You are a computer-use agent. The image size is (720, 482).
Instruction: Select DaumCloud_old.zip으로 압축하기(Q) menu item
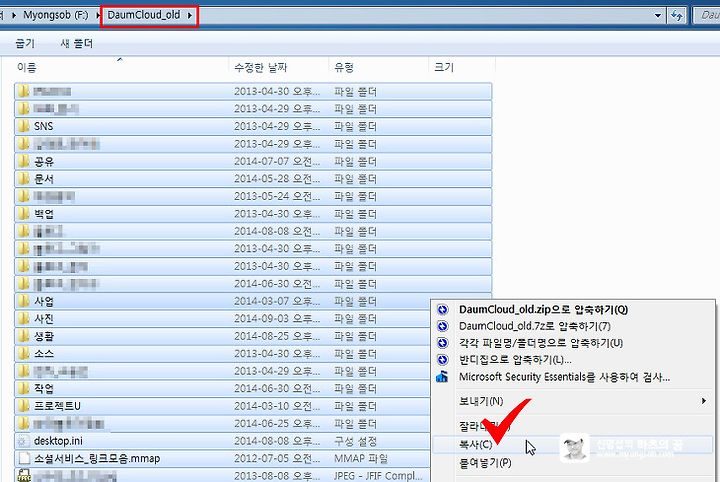coord(574,309)
